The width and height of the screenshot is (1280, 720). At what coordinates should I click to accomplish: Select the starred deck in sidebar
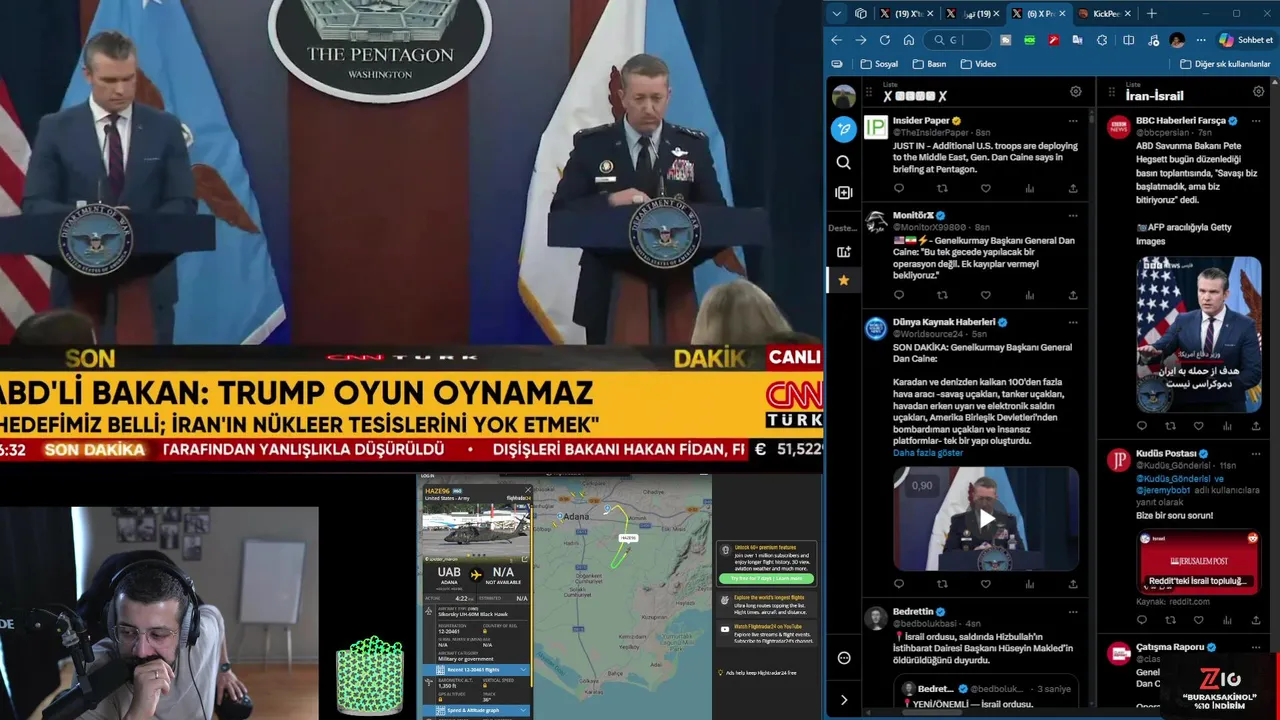click(843, 280)
